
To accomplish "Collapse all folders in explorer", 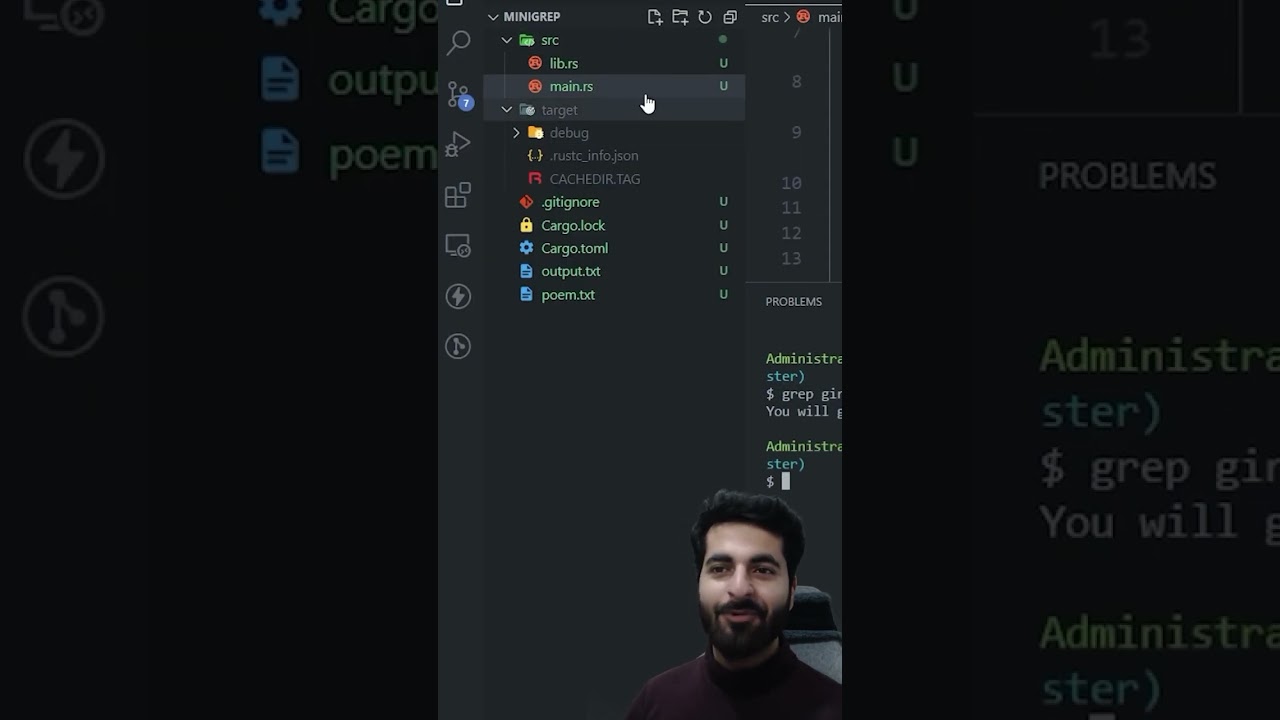I will point(730,17).
